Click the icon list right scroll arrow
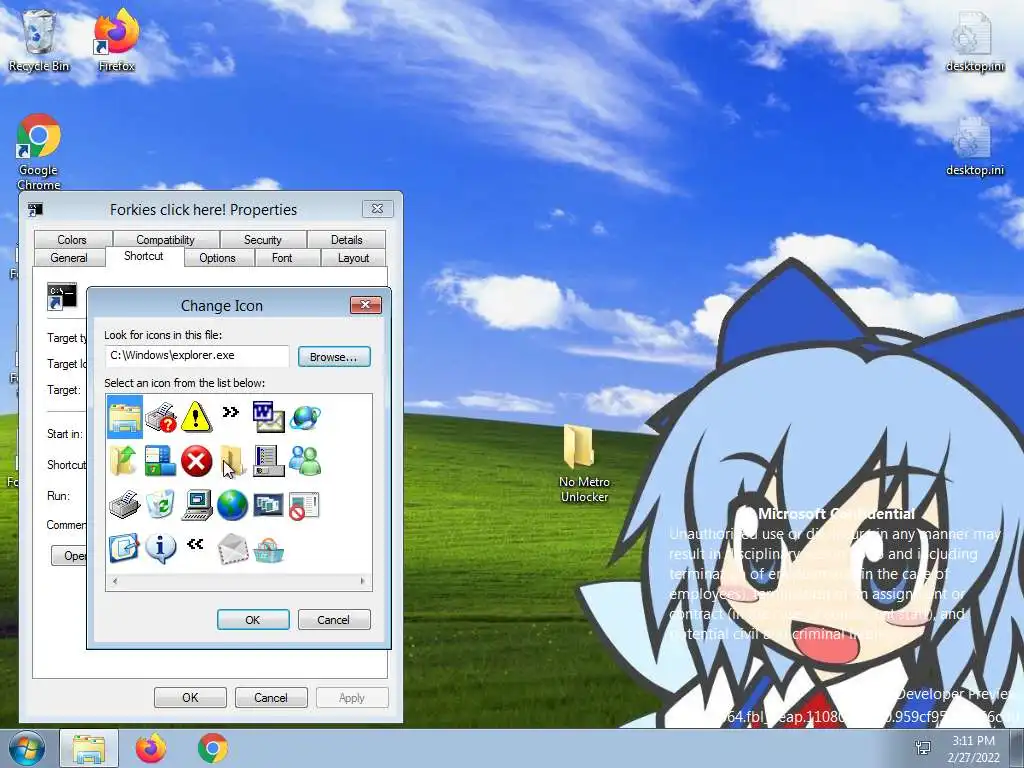 pyautogui.click(x=362, y=581)
